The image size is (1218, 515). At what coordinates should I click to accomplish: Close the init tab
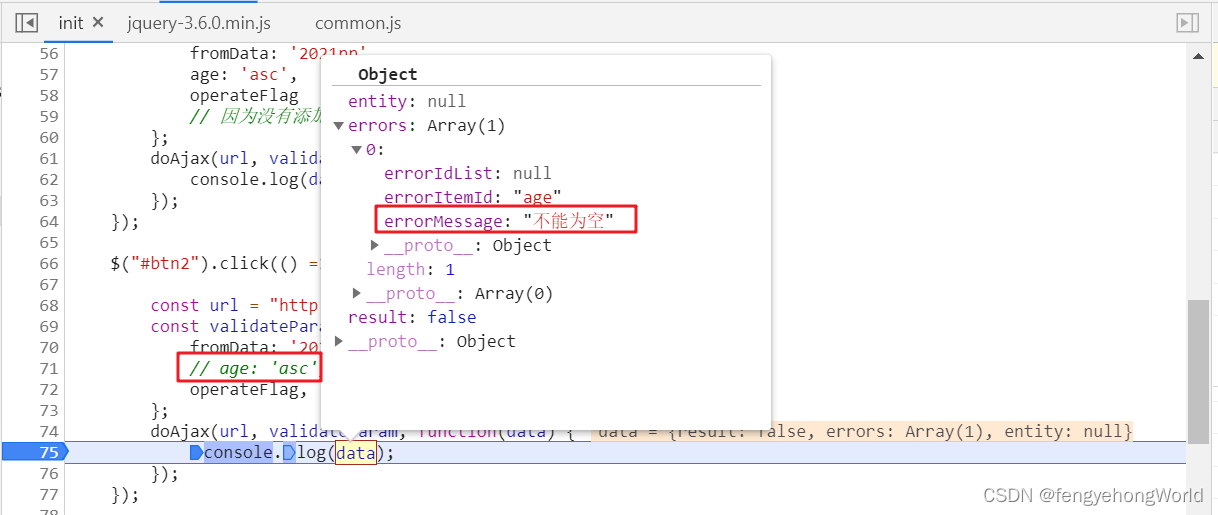pos(98,22)
